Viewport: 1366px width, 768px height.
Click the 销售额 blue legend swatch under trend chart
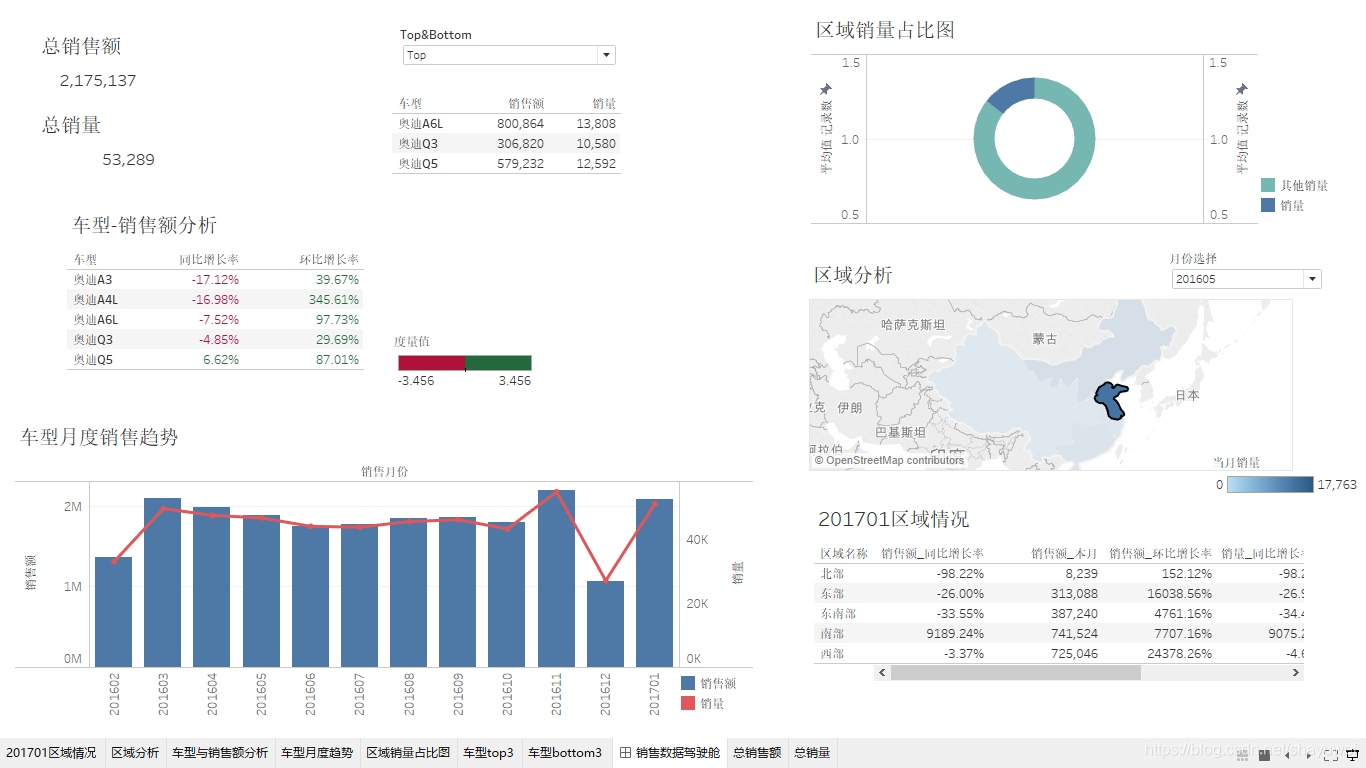pyautogui.click(x=687, y=683)
